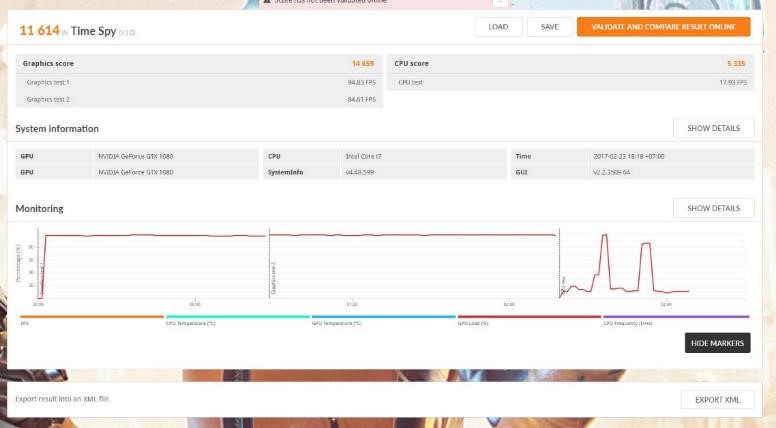The image size is (776, 428).
Task: Click the 17.93 FPS value
Action: point(733,83)
